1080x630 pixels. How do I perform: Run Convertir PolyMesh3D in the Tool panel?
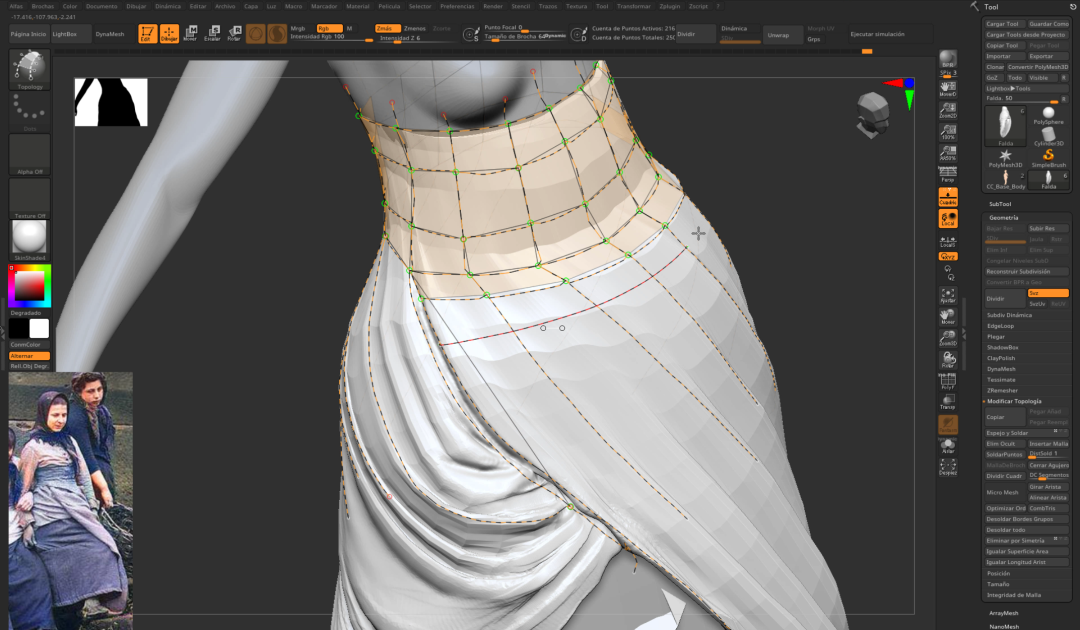[1038, 67]
